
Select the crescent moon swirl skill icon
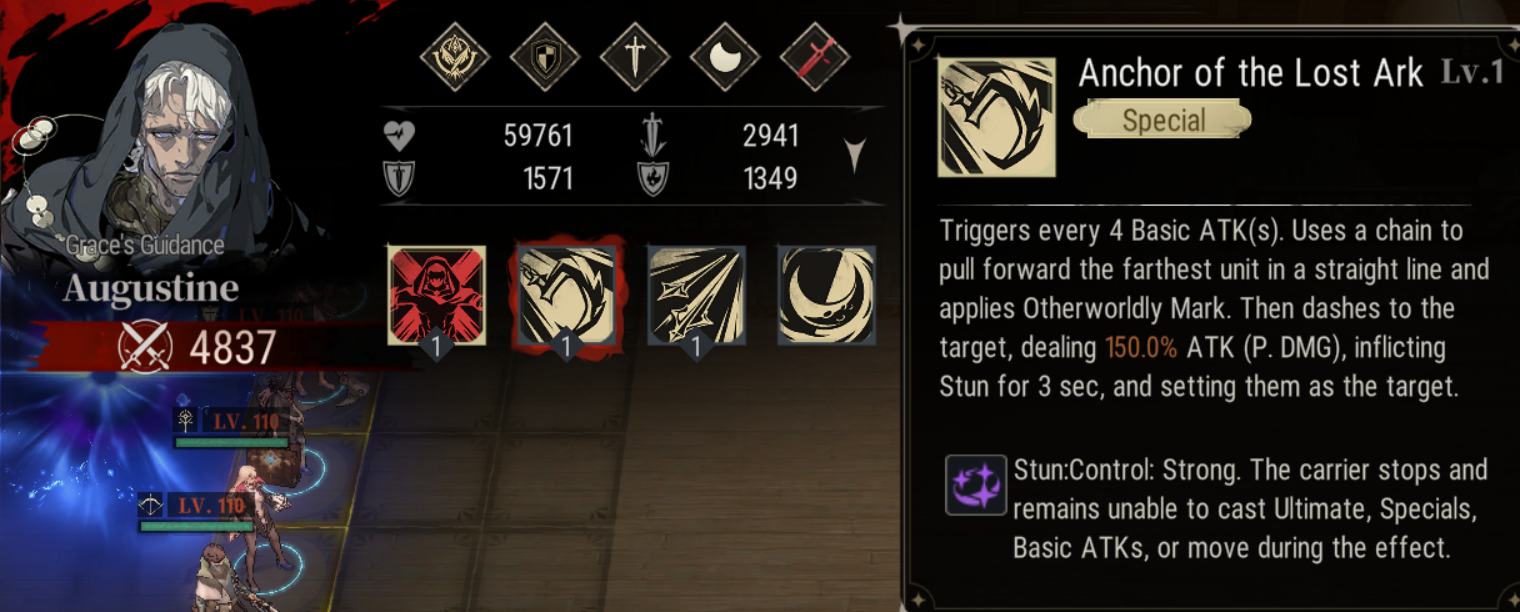[x=826, y=296]
